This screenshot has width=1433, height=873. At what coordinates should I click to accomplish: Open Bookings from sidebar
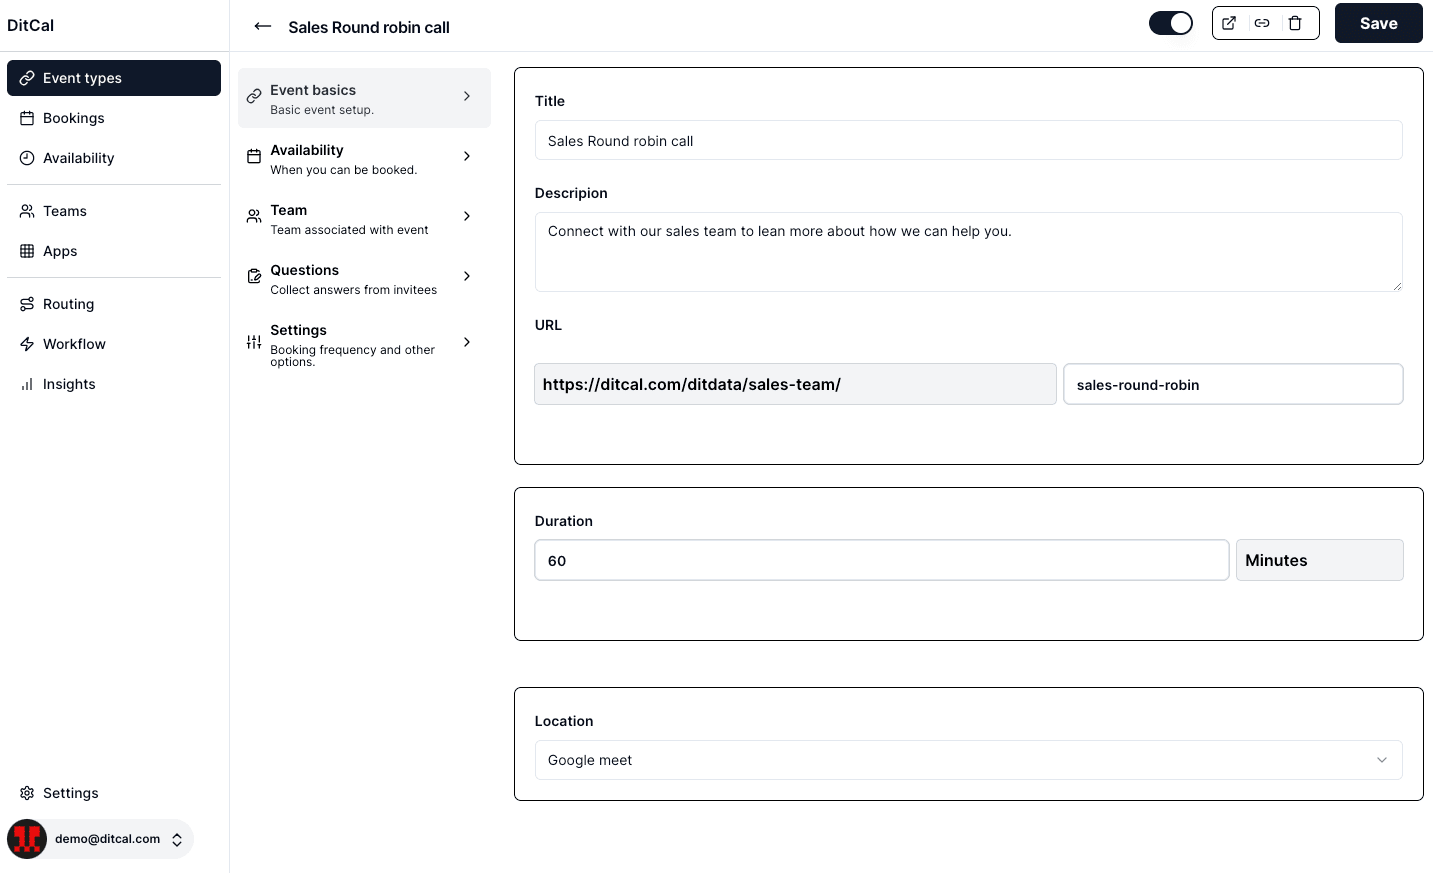tap(73, 118)
